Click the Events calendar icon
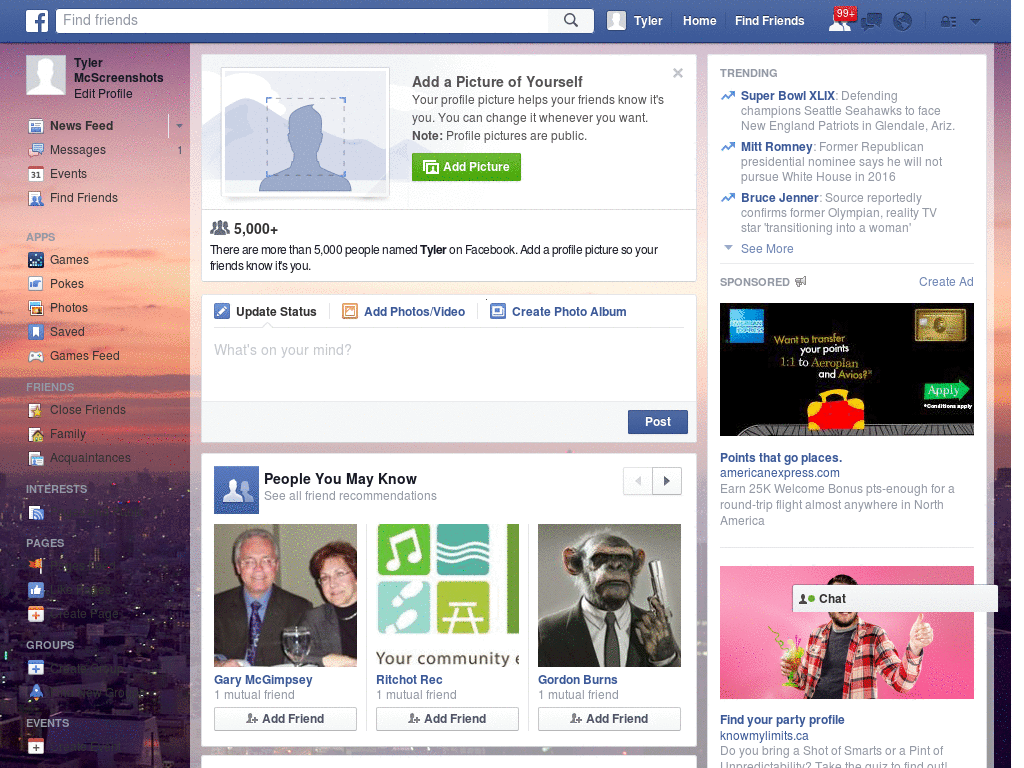Viewport: 1024px width, 768px height. 36,174
